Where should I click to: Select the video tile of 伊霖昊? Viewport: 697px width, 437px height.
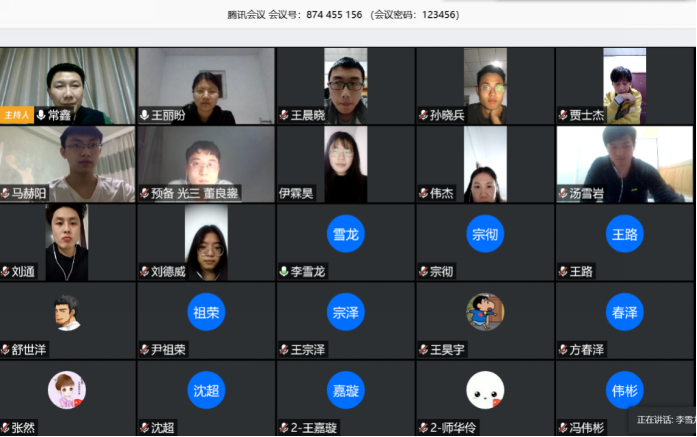(x=346, y=164)
